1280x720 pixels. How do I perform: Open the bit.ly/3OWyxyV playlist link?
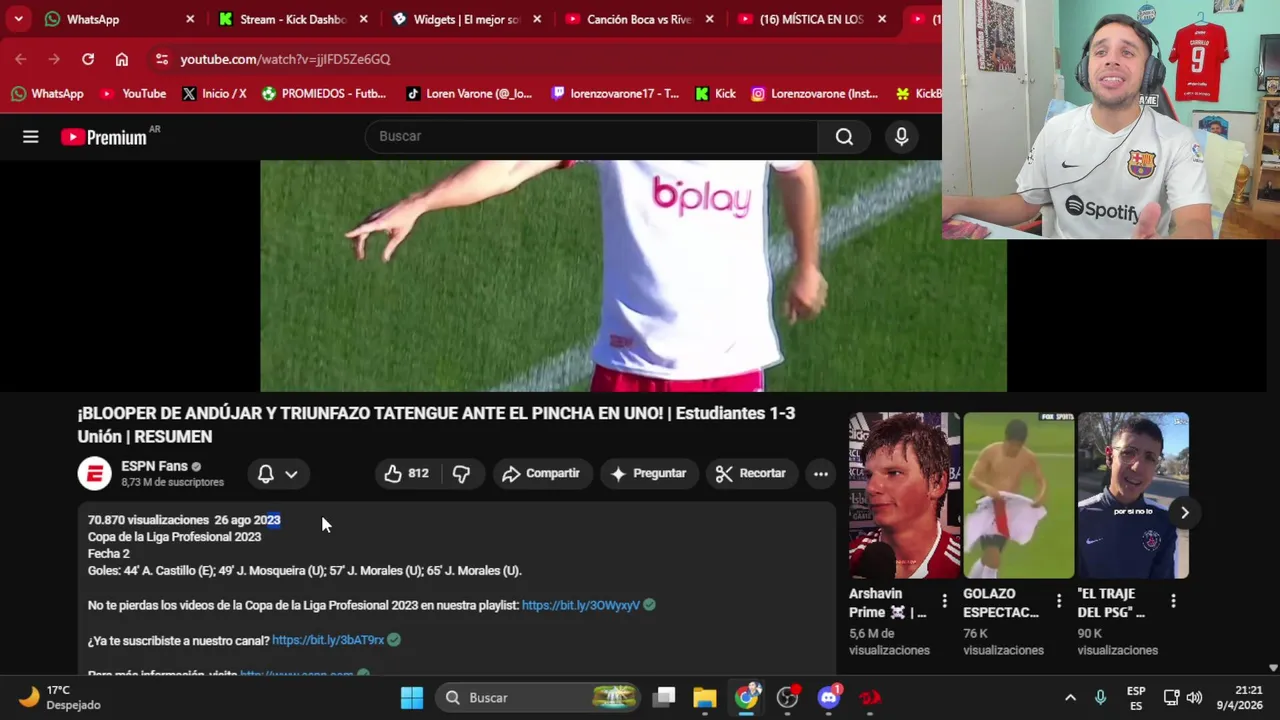tap(580, 605)
